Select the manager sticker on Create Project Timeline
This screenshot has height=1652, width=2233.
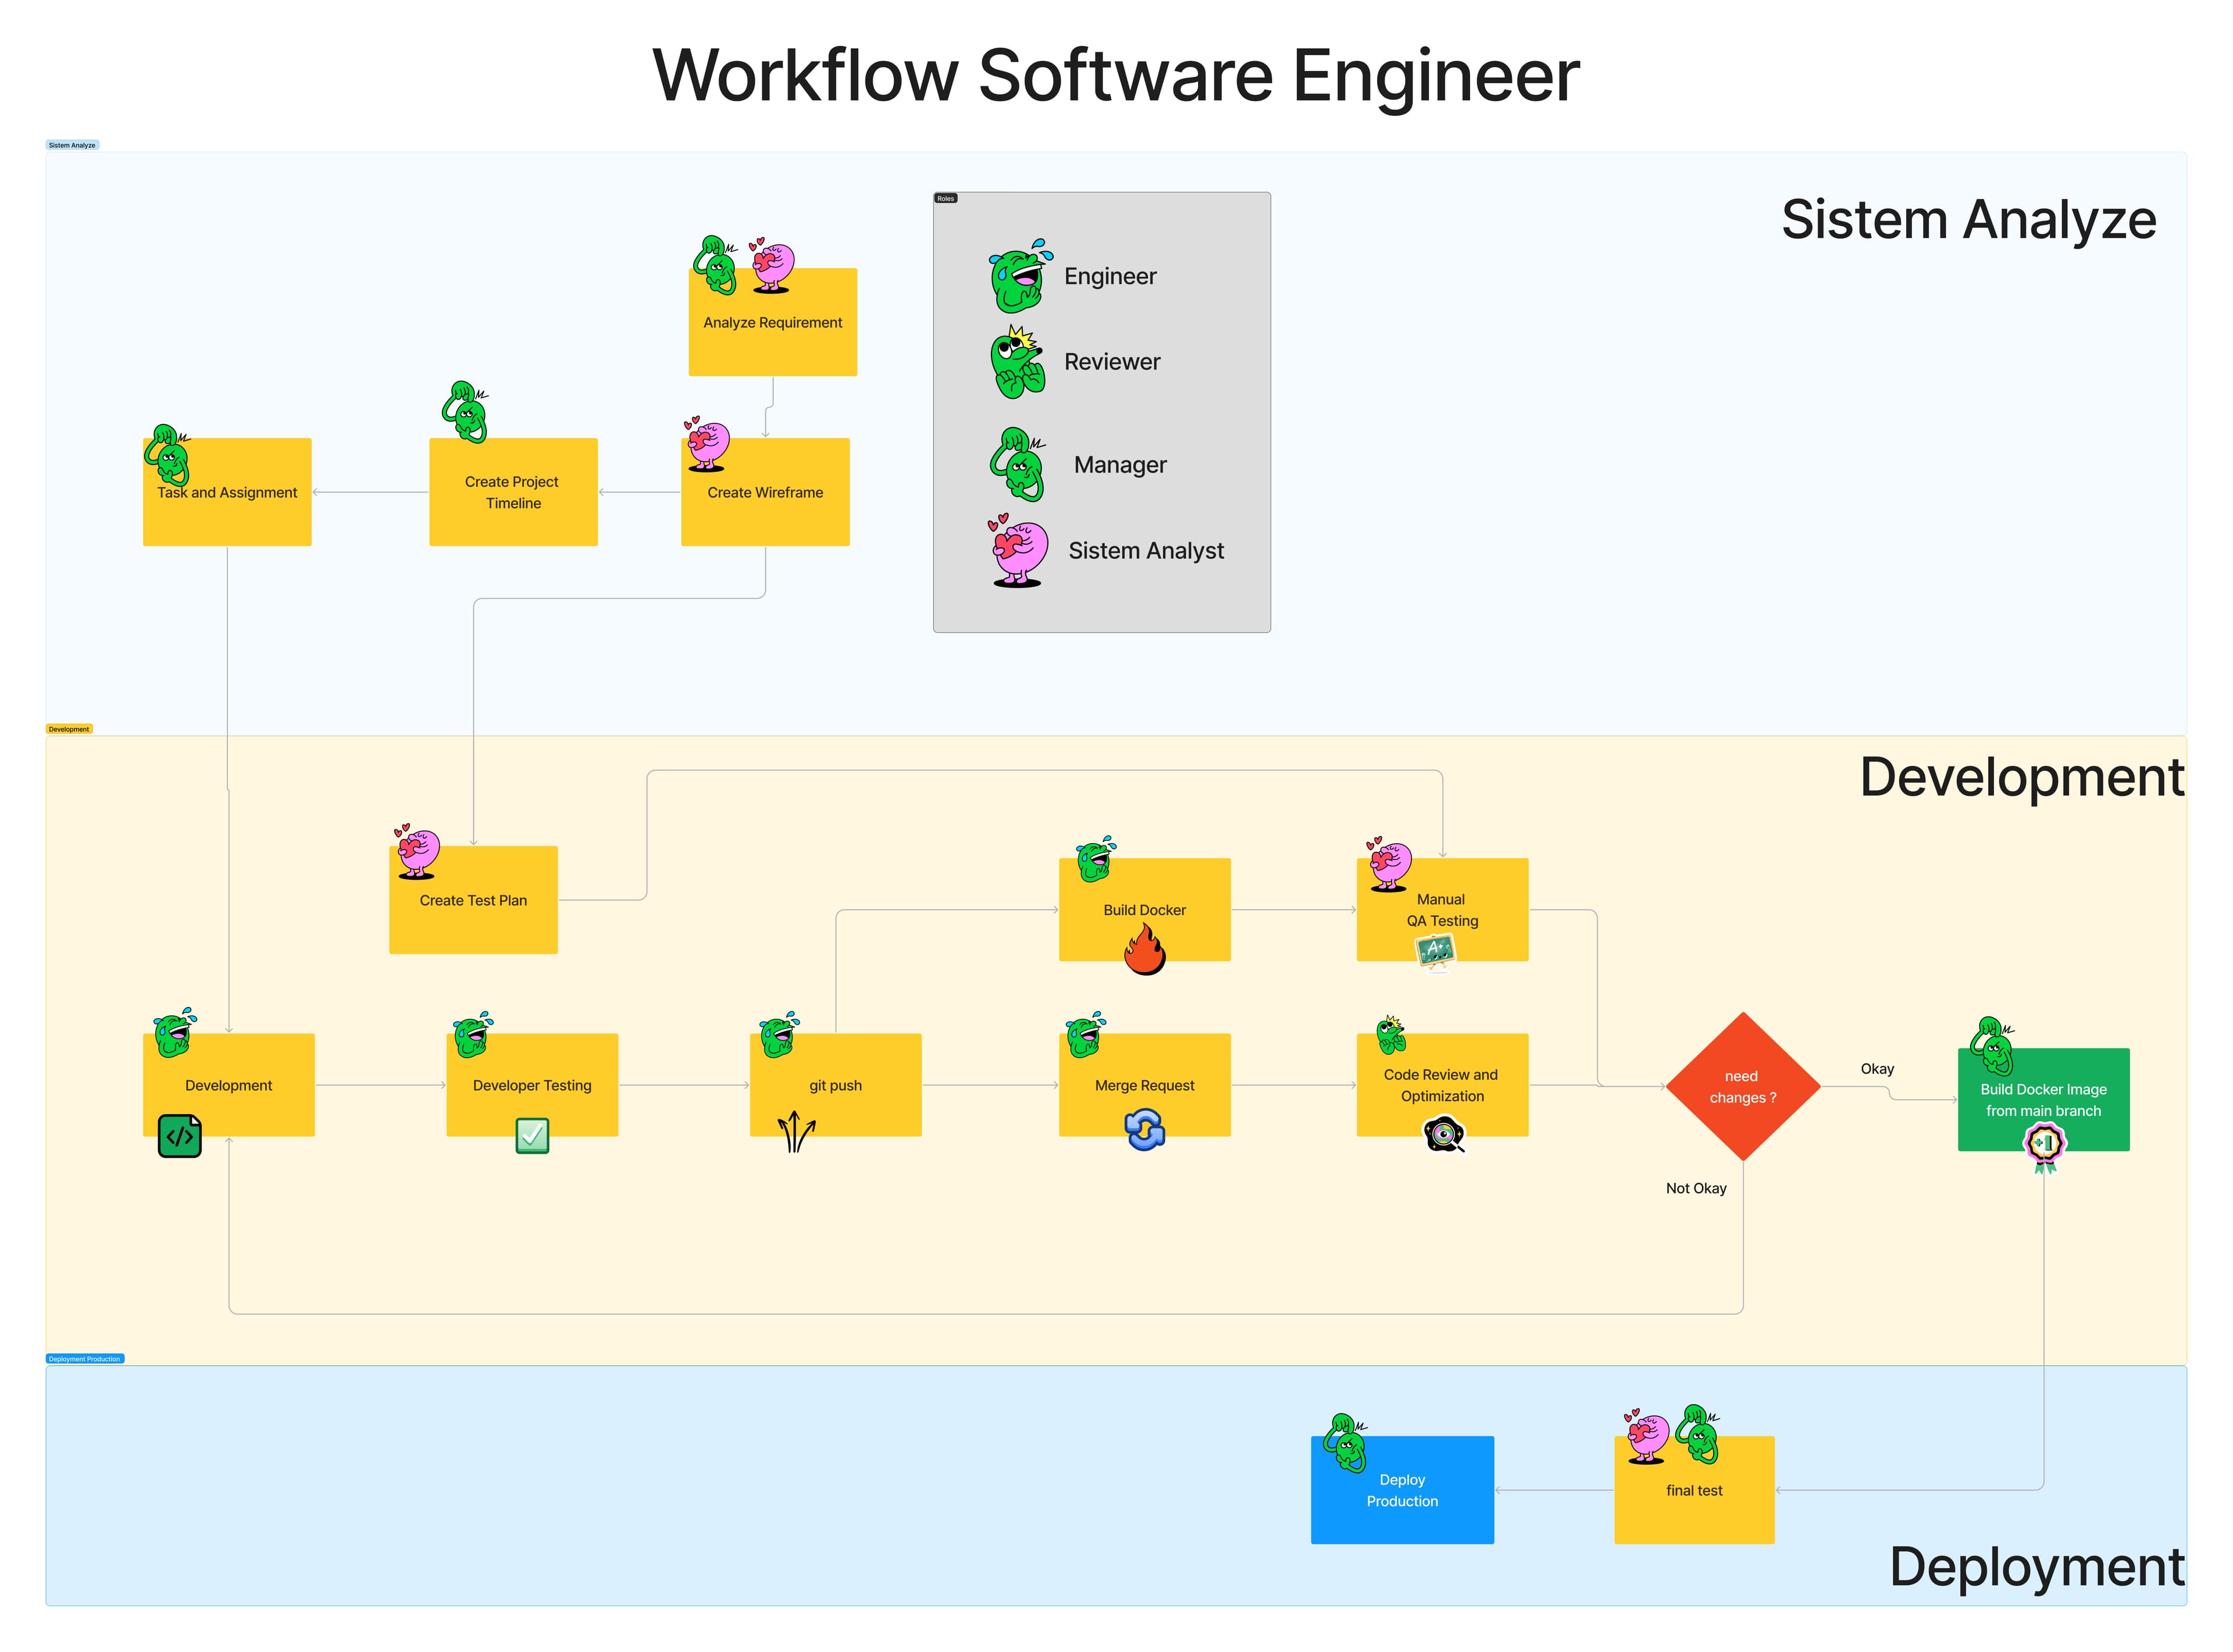click(466, 411)
